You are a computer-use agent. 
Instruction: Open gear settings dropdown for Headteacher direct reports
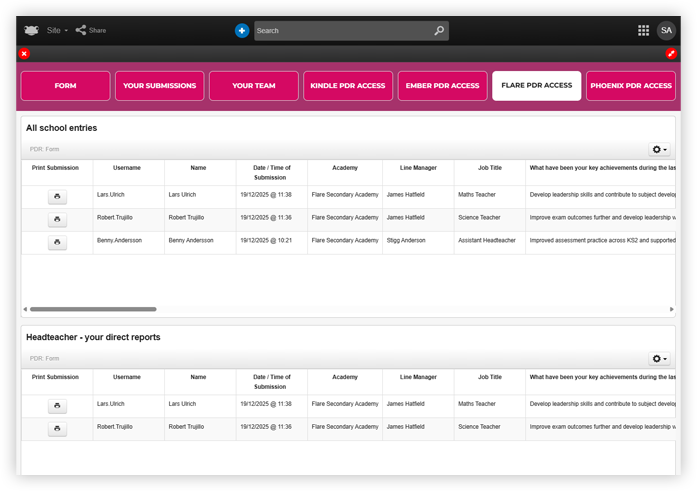pos(659,358)
